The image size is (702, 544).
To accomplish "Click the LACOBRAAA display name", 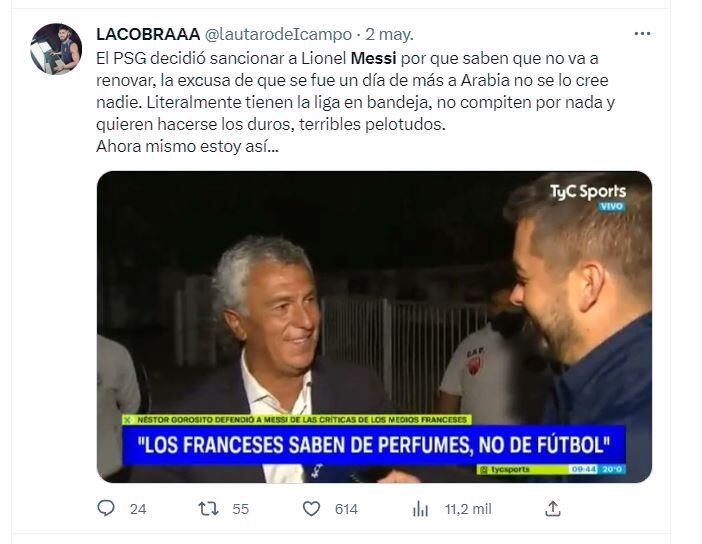I will 148,34.
